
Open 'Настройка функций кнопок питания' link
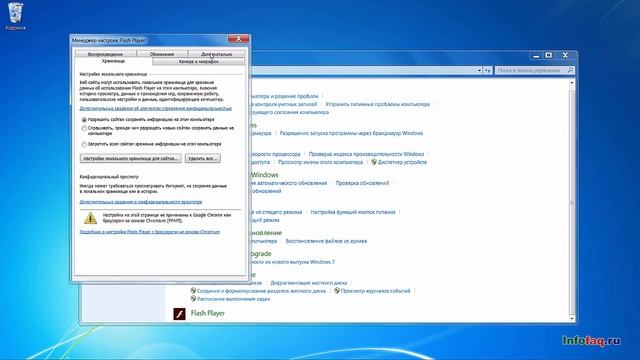[353, 212]
